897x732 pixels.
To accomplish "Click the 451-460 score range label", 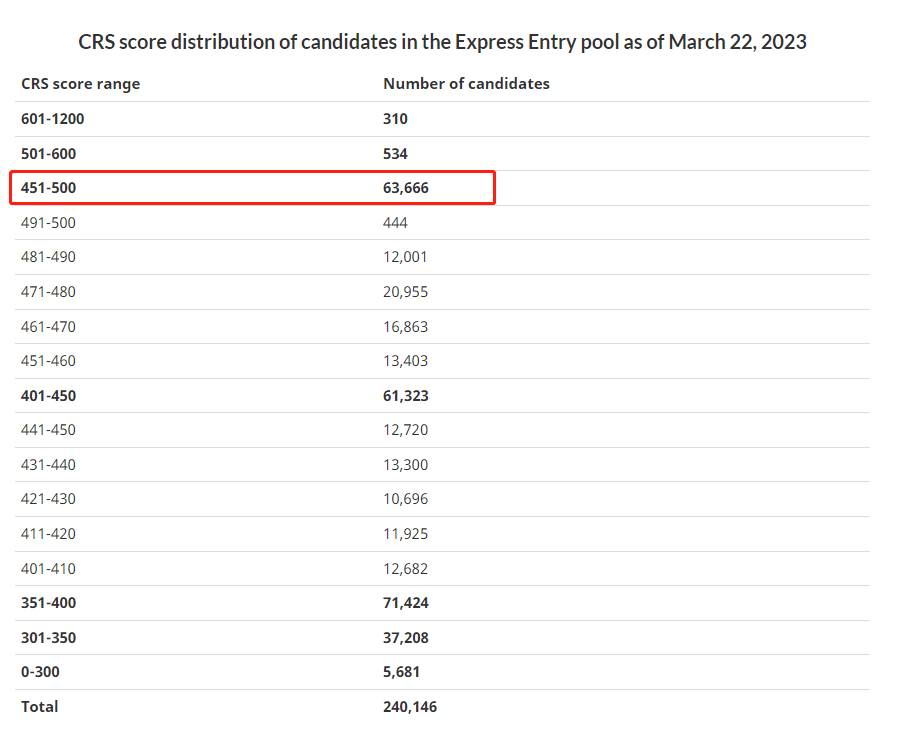I will click(x=48, y=361).
